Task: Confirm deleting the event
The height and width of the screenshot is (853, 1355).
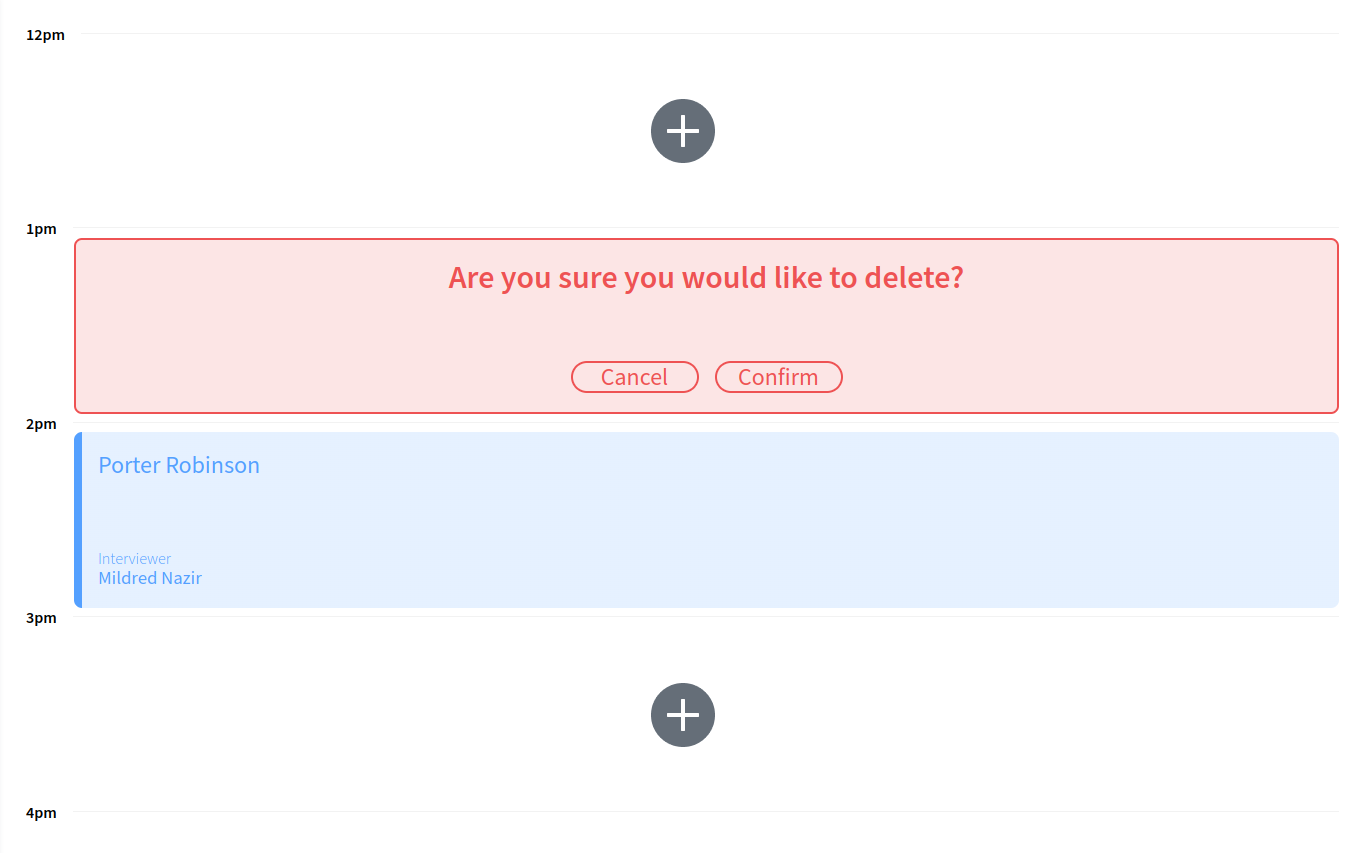Action: click(x=779, y=377)
